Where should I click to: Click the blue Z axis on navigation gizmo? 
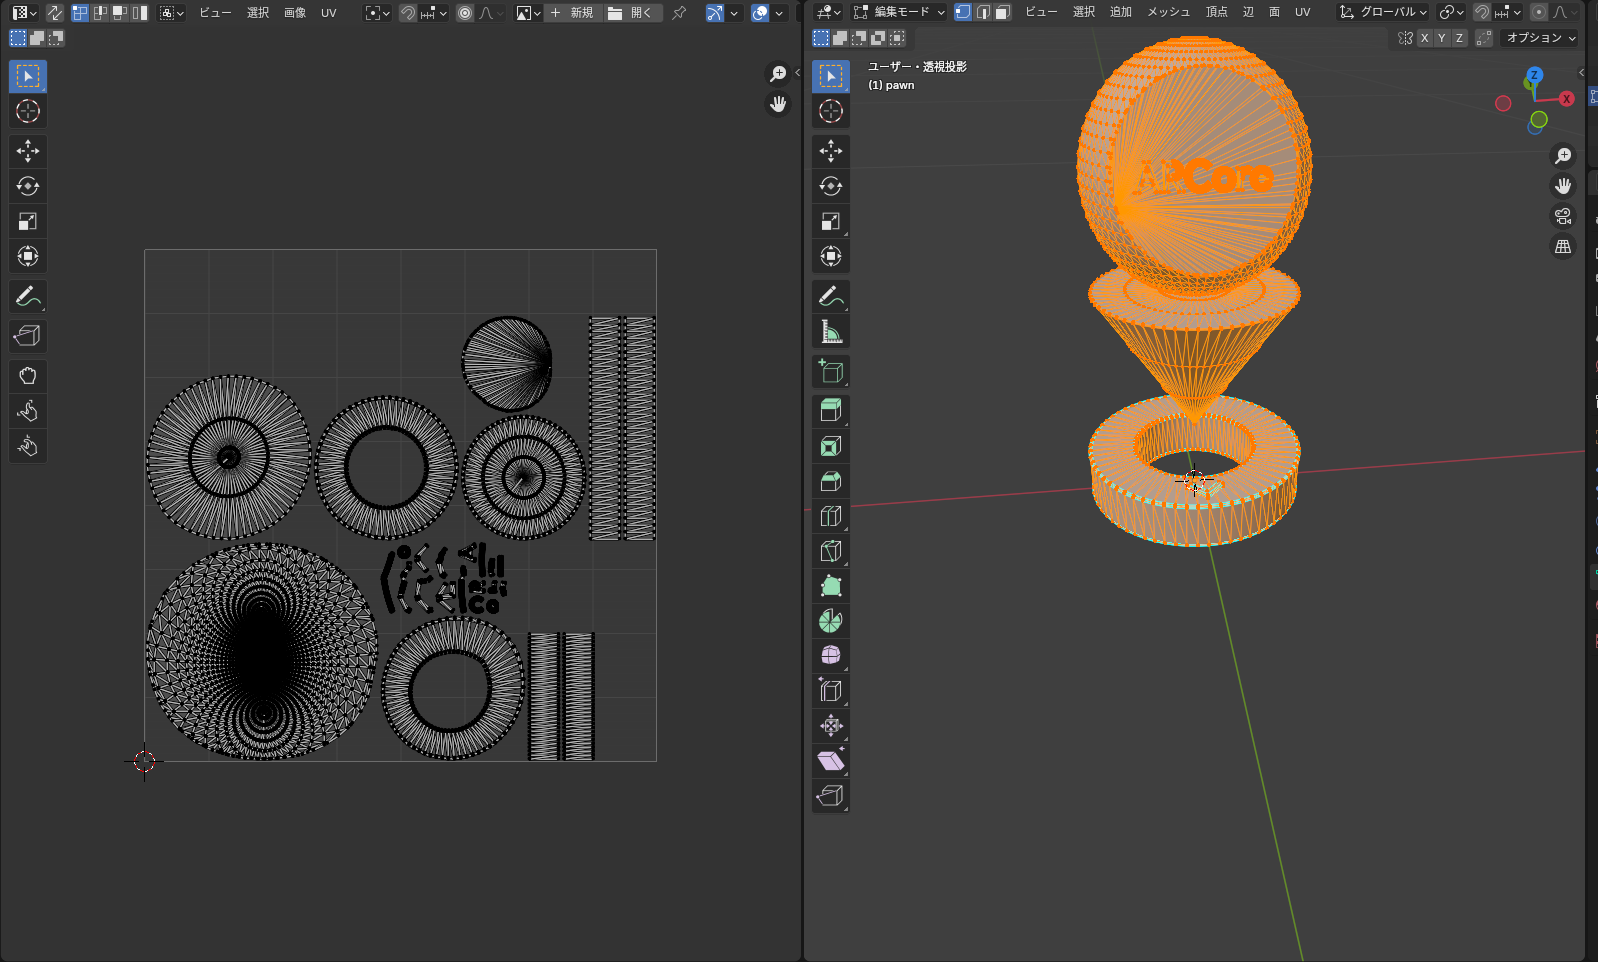pos(1534,75)
